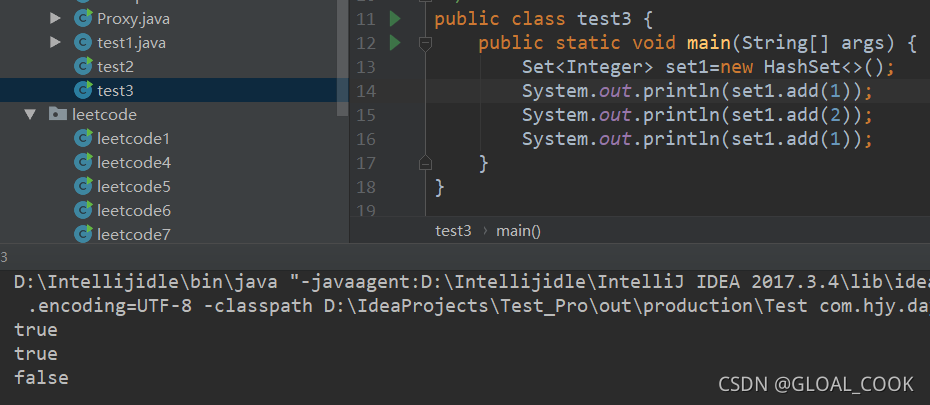Open leetcode1 in project tree
930x405 pixels.
133,139
